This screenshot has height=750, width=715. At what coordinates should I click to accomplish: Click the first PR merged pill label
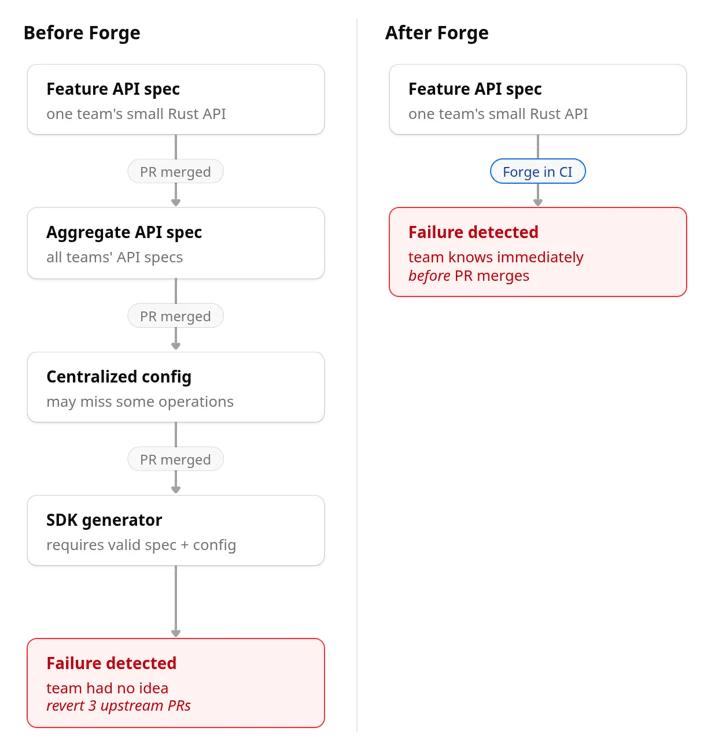(x=176, y=172)
